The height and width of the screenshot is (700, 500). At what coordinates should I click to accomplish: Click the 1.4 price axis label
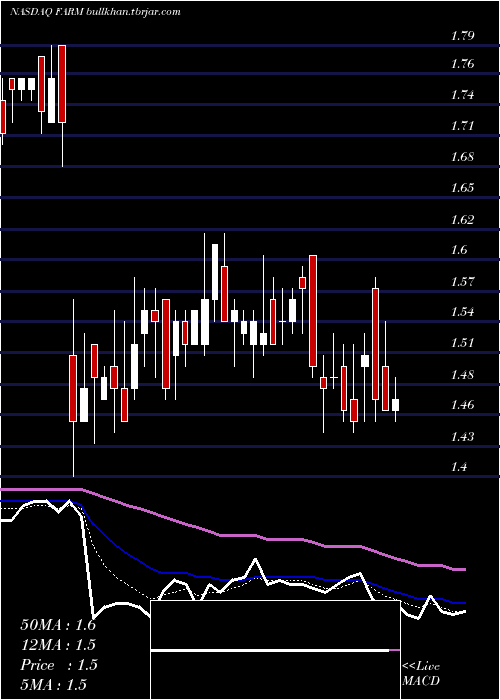click(x=461, y=467)
